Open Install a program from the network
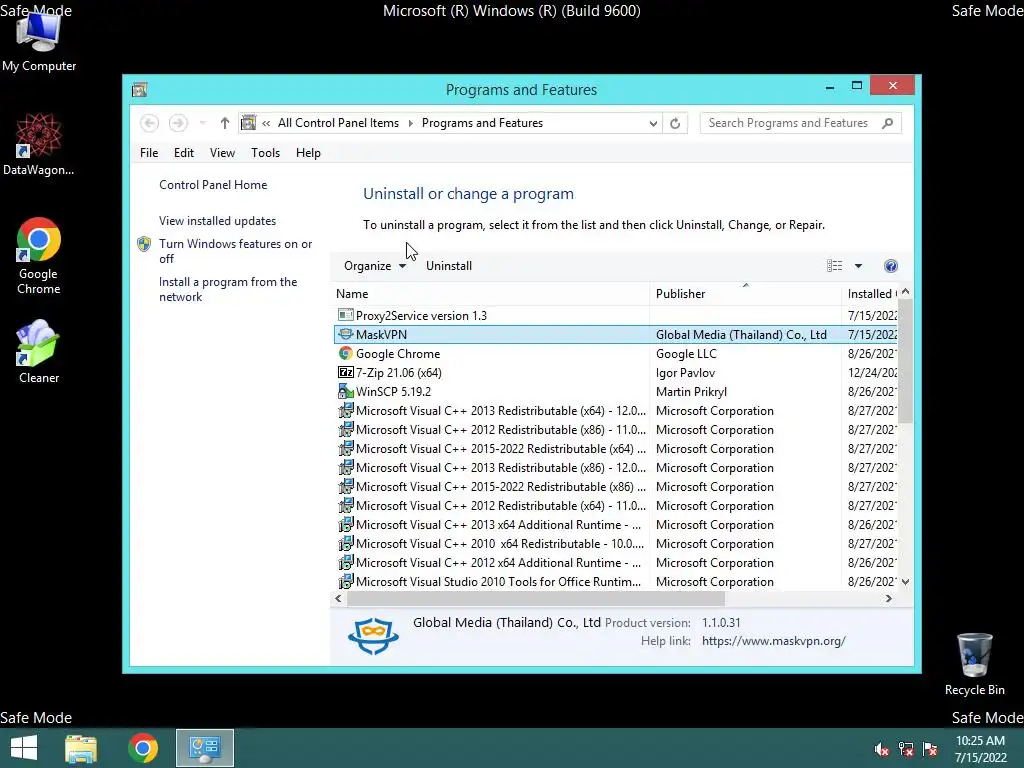The image size is (1024, 768). click(x=228, y=289)
